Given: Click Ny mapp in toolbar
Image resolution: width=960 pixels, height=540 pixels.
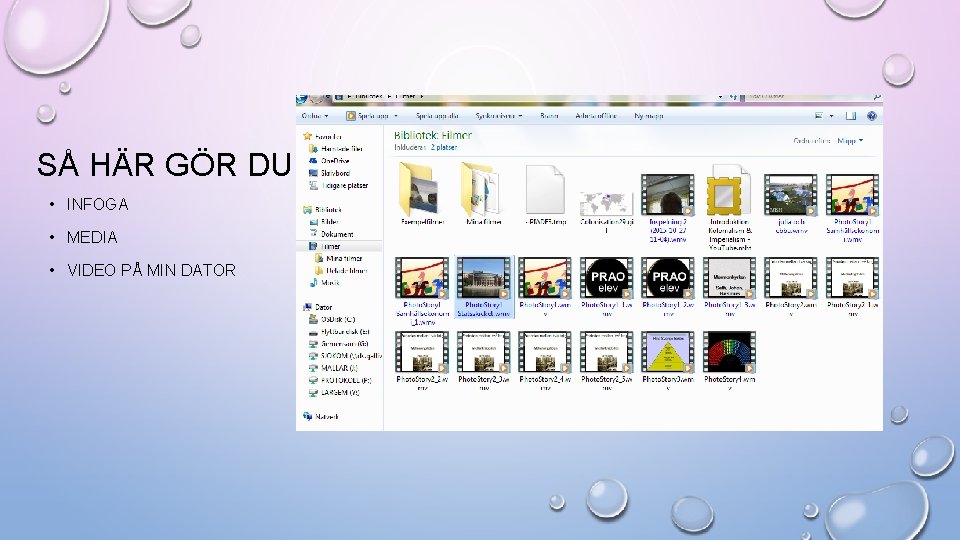Looking at the screenshot, I should [x=648, y=116].
